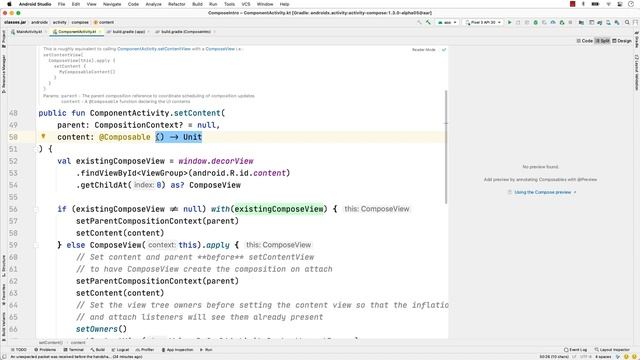The height and width of the screenshot is (360, 640).
Task: Click the Profile app toolbar icon
Action: [x=553, y=22]
